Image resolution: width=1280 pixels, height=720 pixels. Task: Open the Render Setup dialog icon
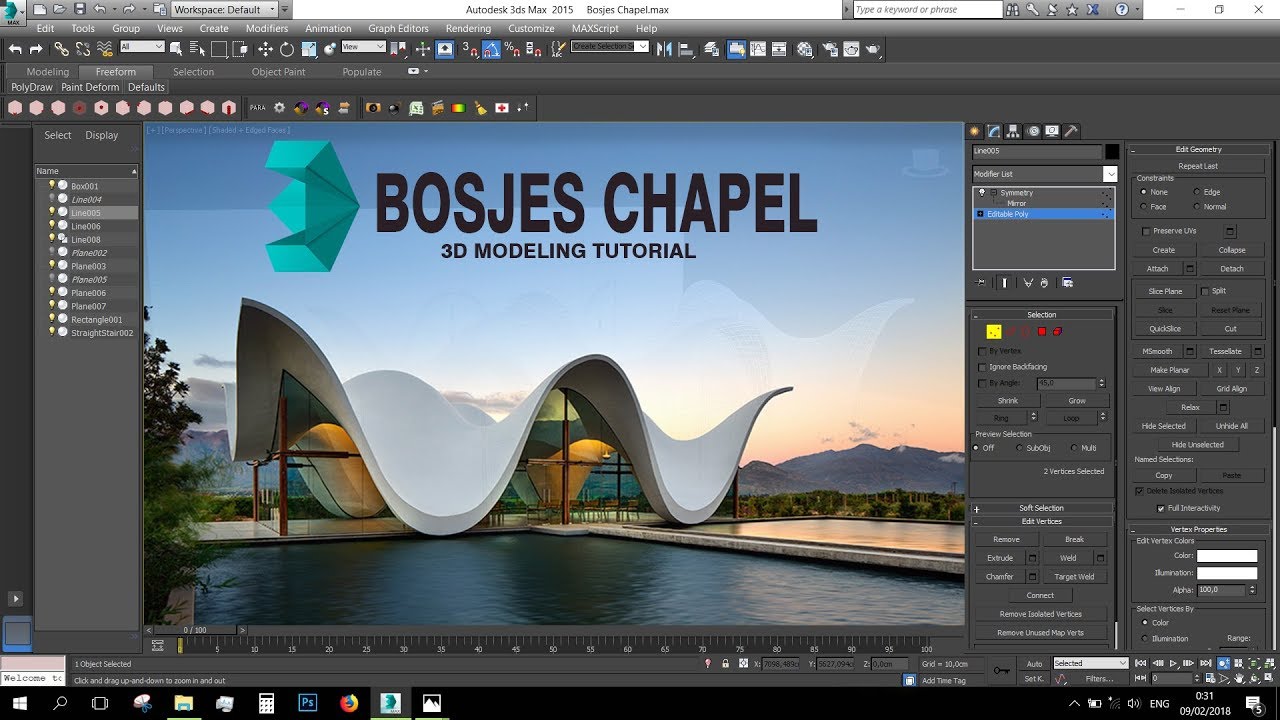[829, 49]
